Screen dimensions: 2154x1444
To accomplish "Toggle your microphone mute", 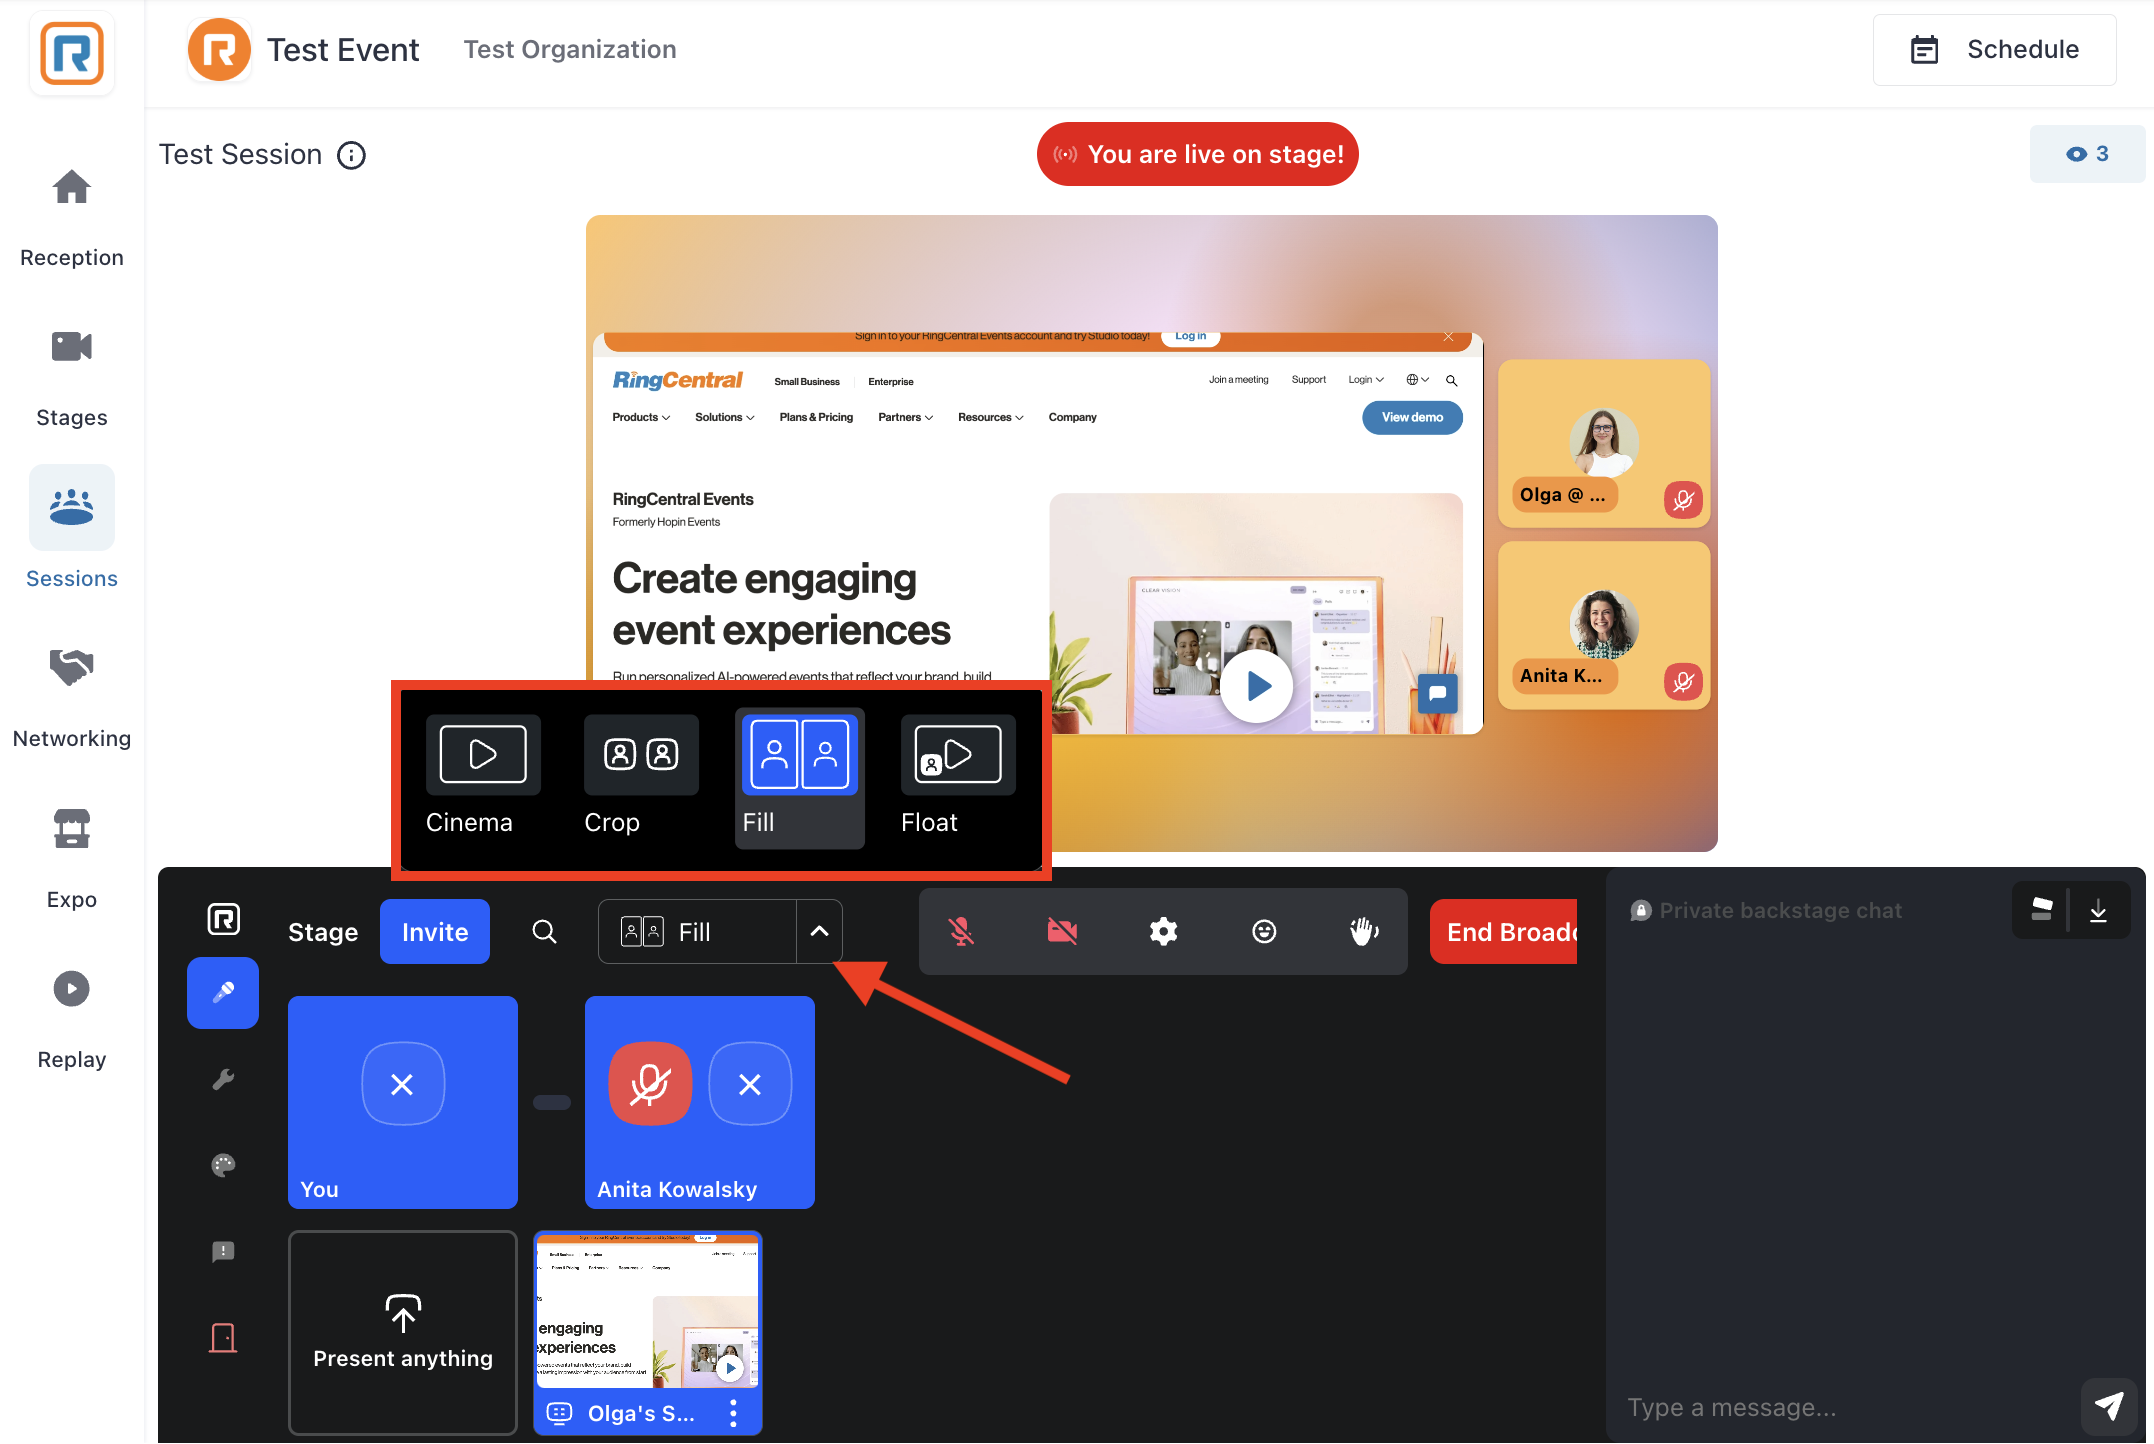I will click(961, 931).
